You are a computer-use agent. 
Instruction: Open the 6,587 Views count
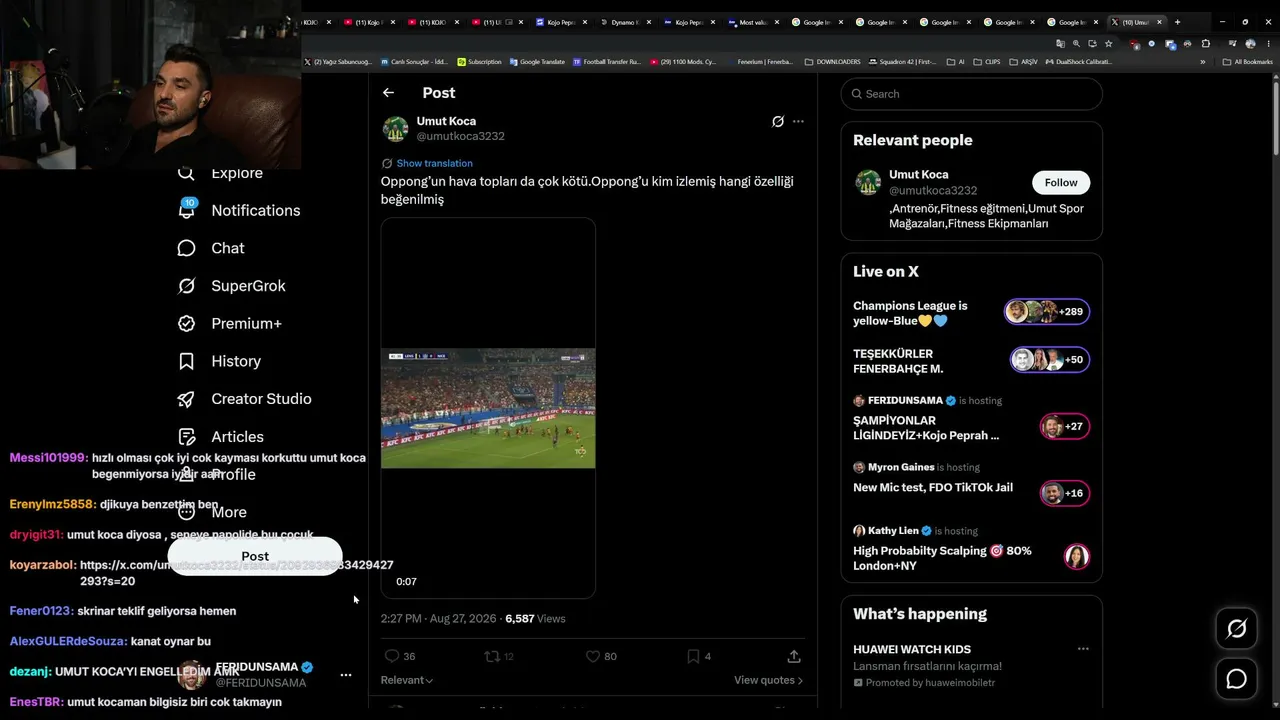[535, 619]
